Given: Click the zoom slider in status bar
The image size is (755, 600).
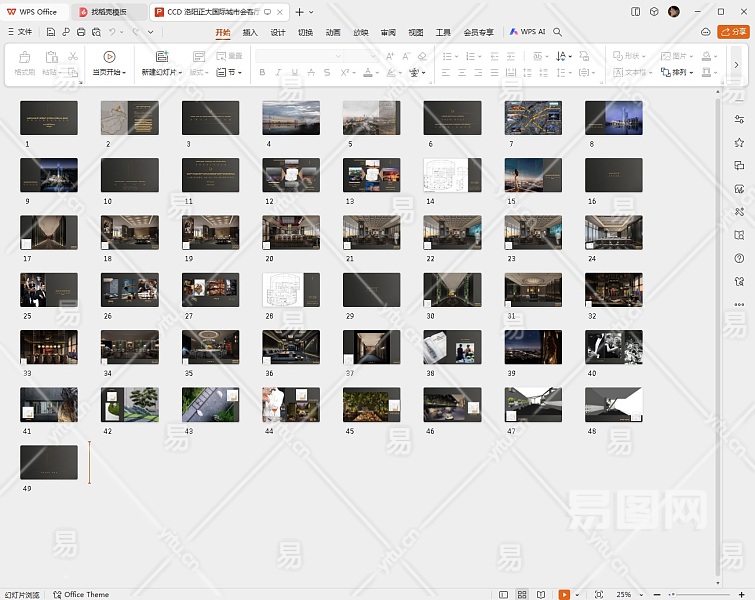Looking at the screenshot, I should point(700,594).
